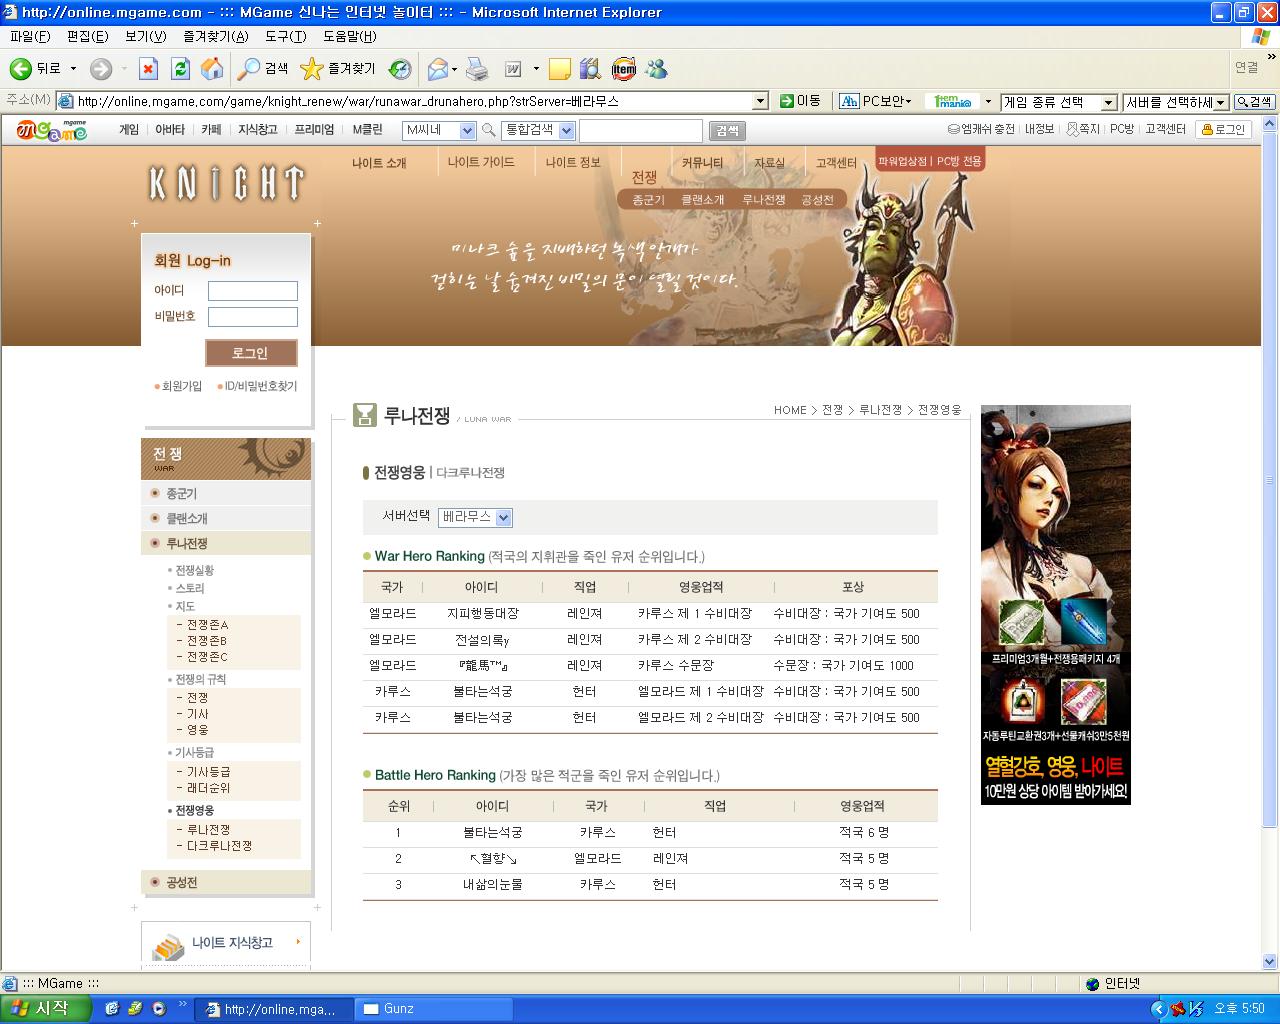Screen dimensions: 1280x1024
Task: Select the 공성전 submenu under 전쟁
Action: pos(817,200)
